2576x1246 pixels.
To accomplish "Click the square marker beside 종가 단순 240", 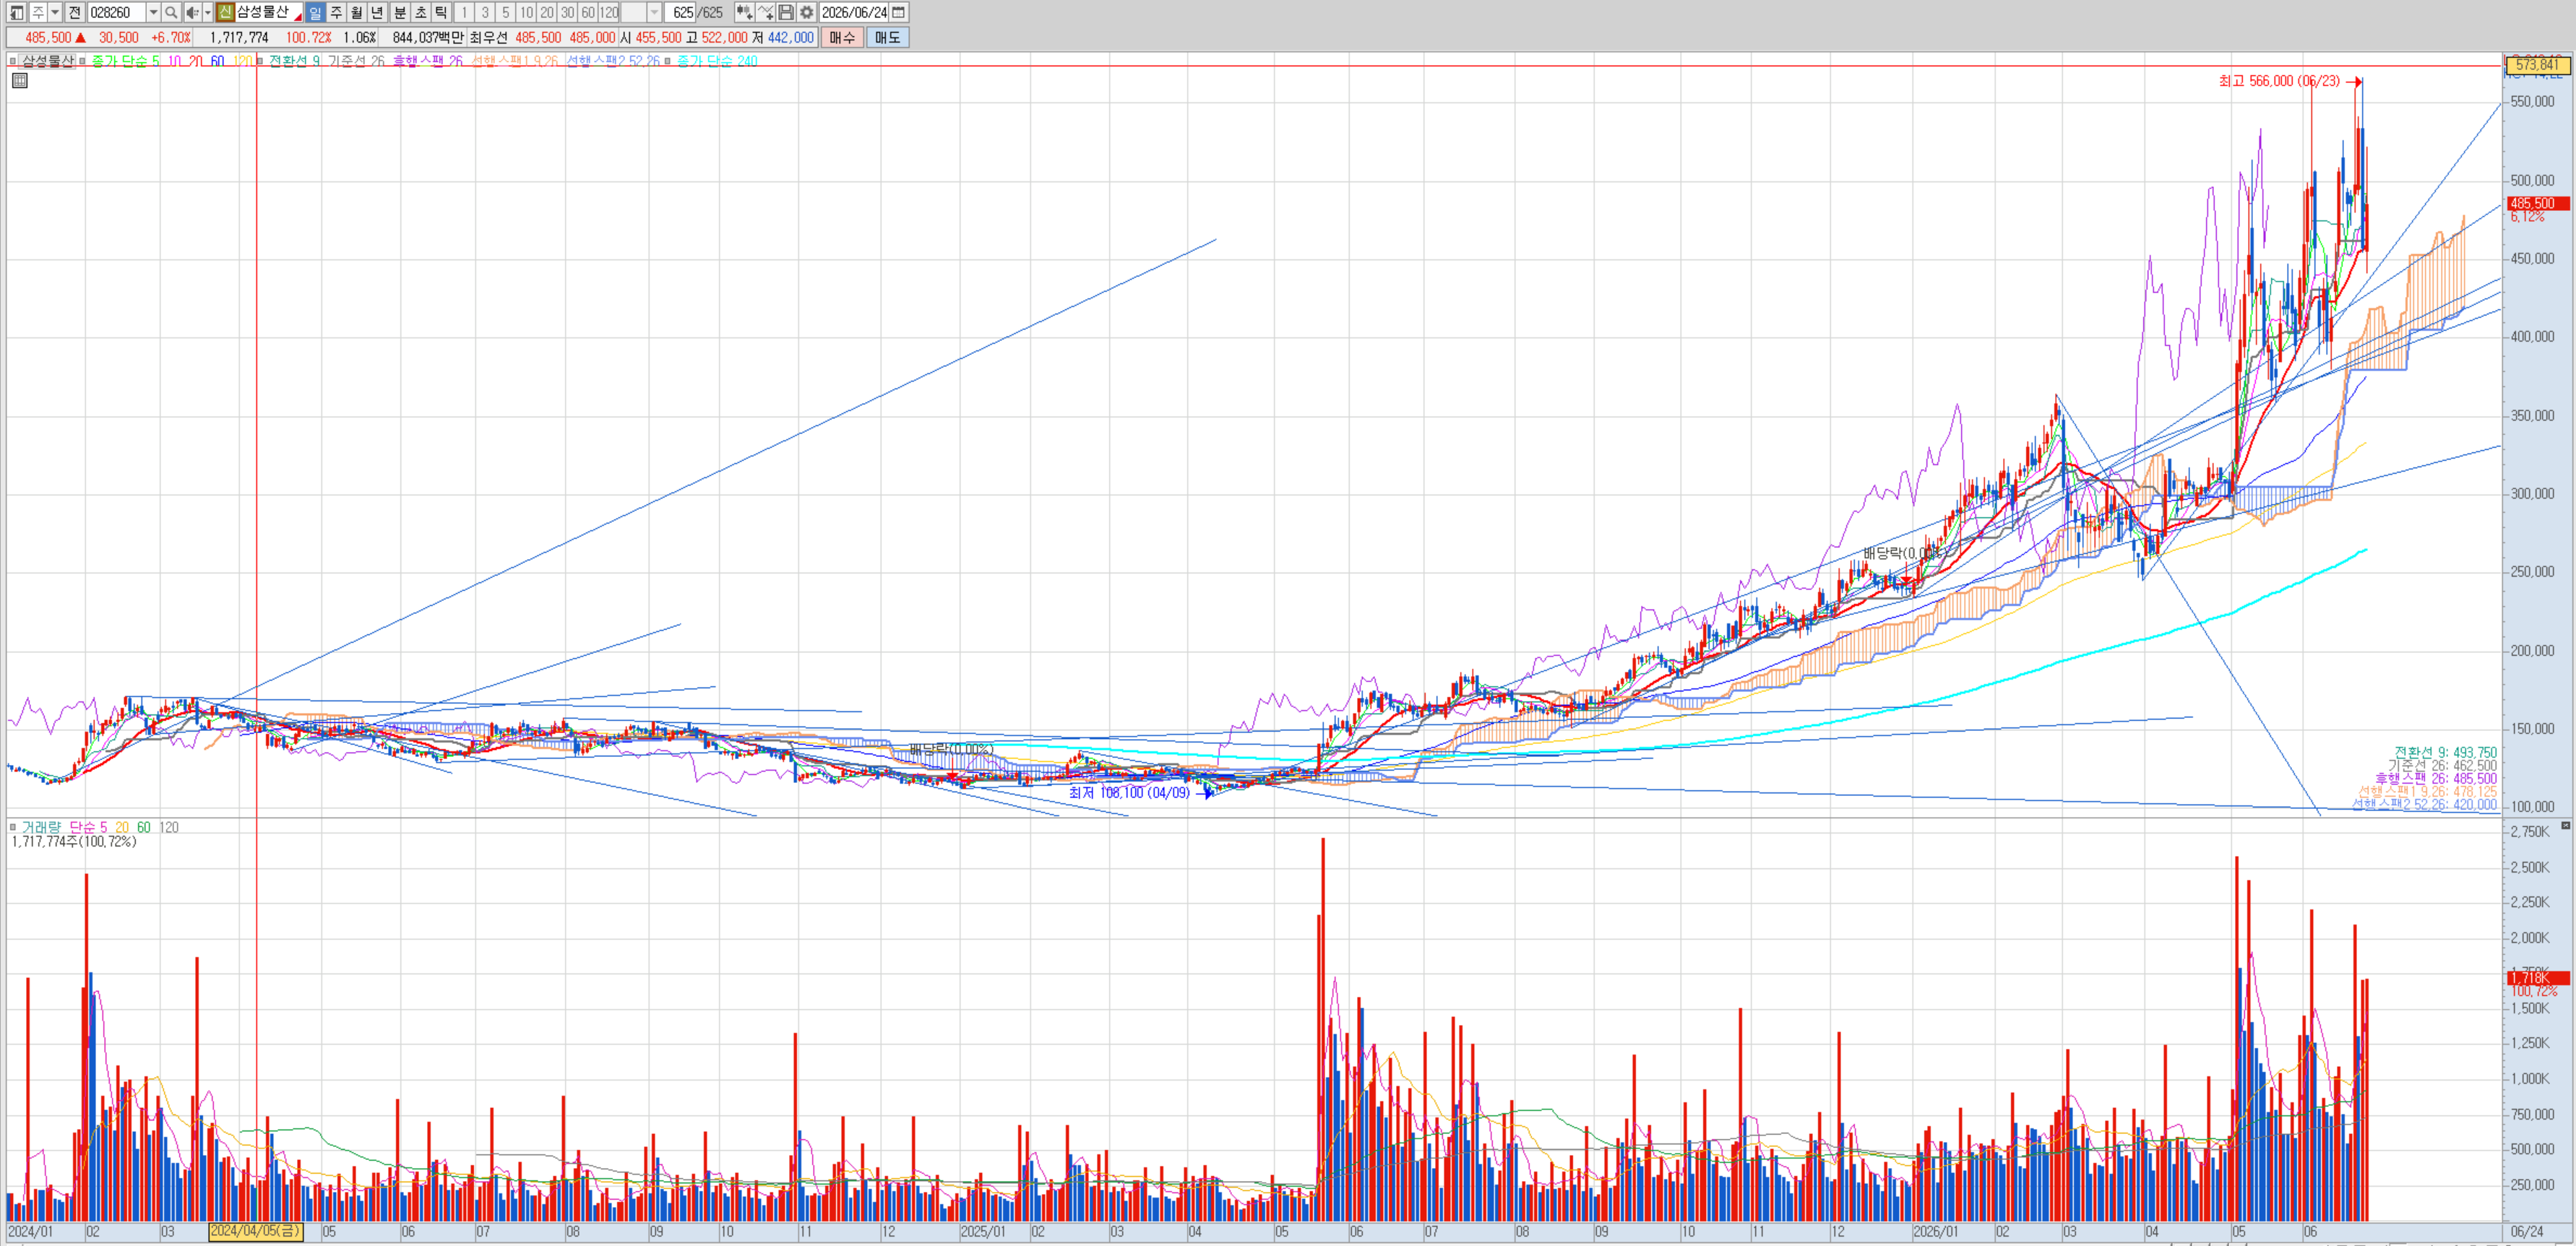I will pos(668,61).
